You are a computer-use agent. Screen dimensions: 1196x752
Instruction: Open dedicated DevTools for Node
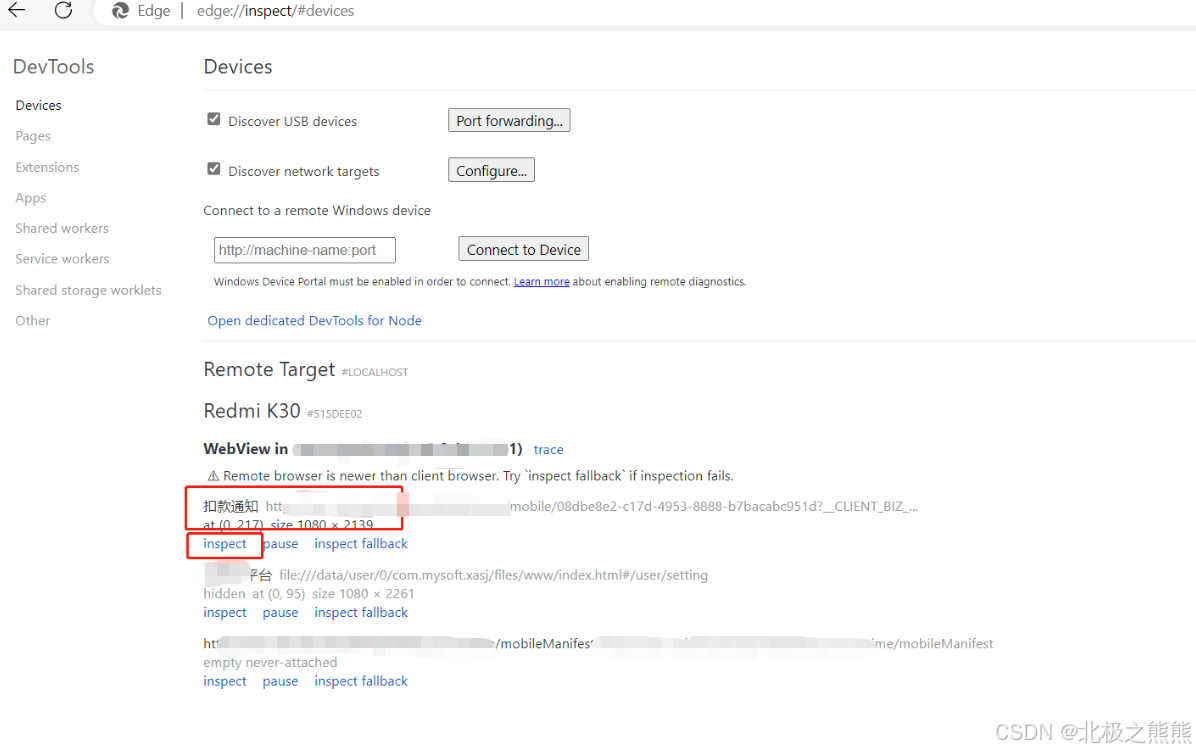tap(314, 320)
